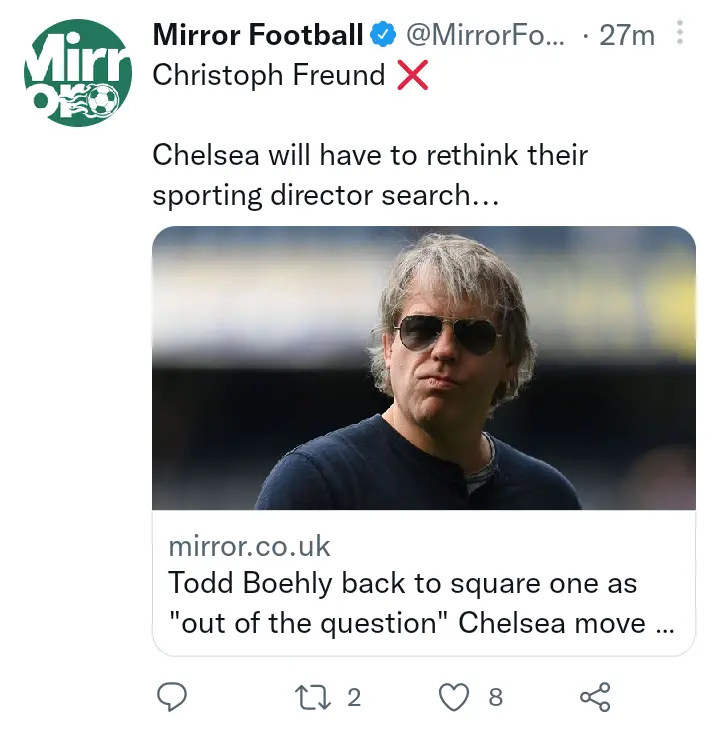720x733 pixels.
Task: Retweet using the arrows icon
Action: pos(313,697)
